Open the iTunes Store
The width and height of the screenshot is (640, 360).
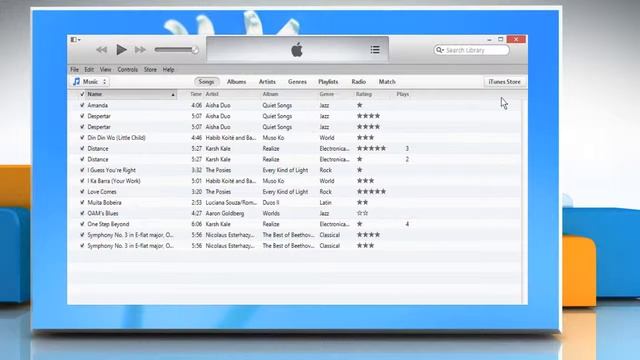click(x=504, y=82)
